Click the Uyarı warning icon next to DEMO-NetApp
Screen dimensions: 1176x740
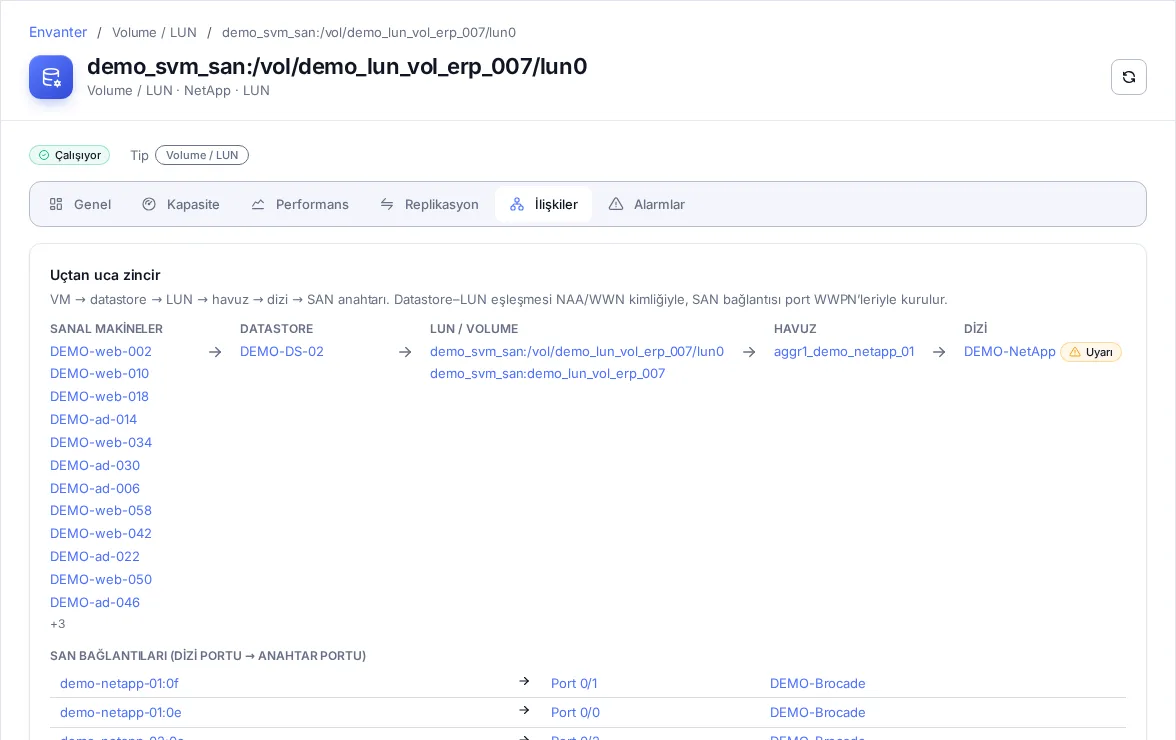tap(1075, 352)
